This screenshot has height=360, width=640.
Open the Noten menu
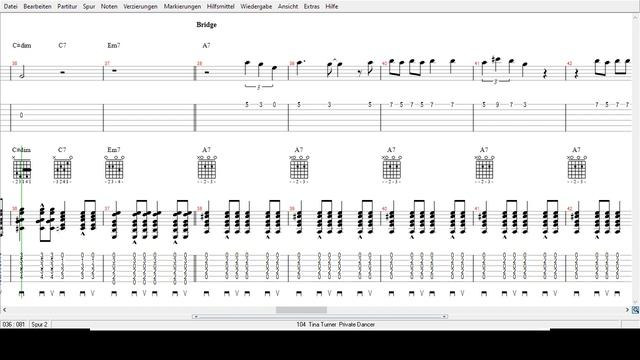point(109,7)
